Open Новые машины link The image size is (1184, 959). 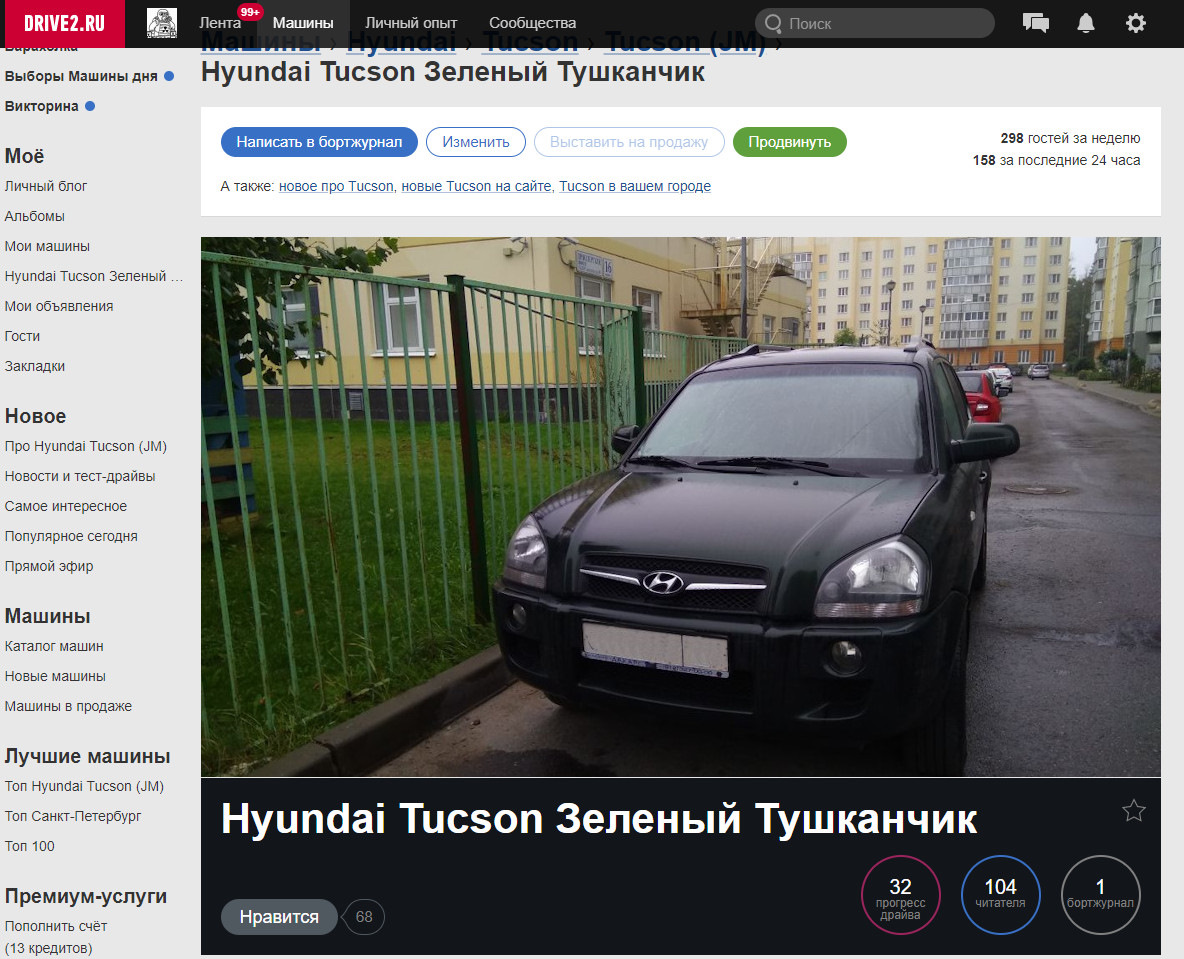[55, 677]
